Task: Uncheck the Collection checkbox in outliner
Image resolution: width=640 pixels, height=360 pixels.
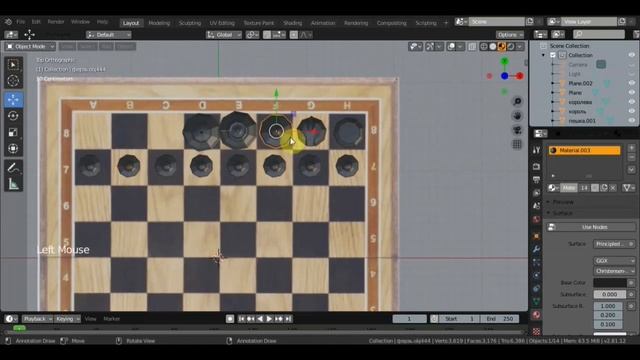Action: pyautogui.click(x=553, y=55)
